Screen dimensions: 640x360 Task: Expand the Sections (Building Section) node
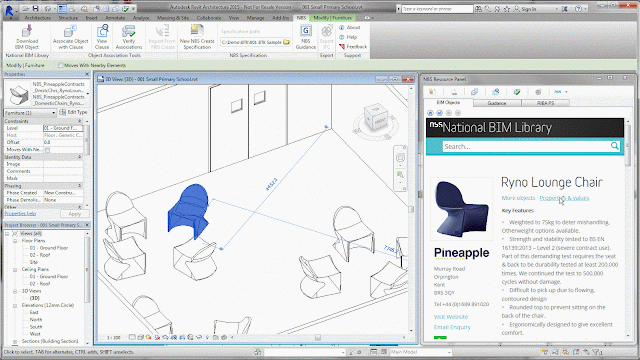tap(15, 341)
